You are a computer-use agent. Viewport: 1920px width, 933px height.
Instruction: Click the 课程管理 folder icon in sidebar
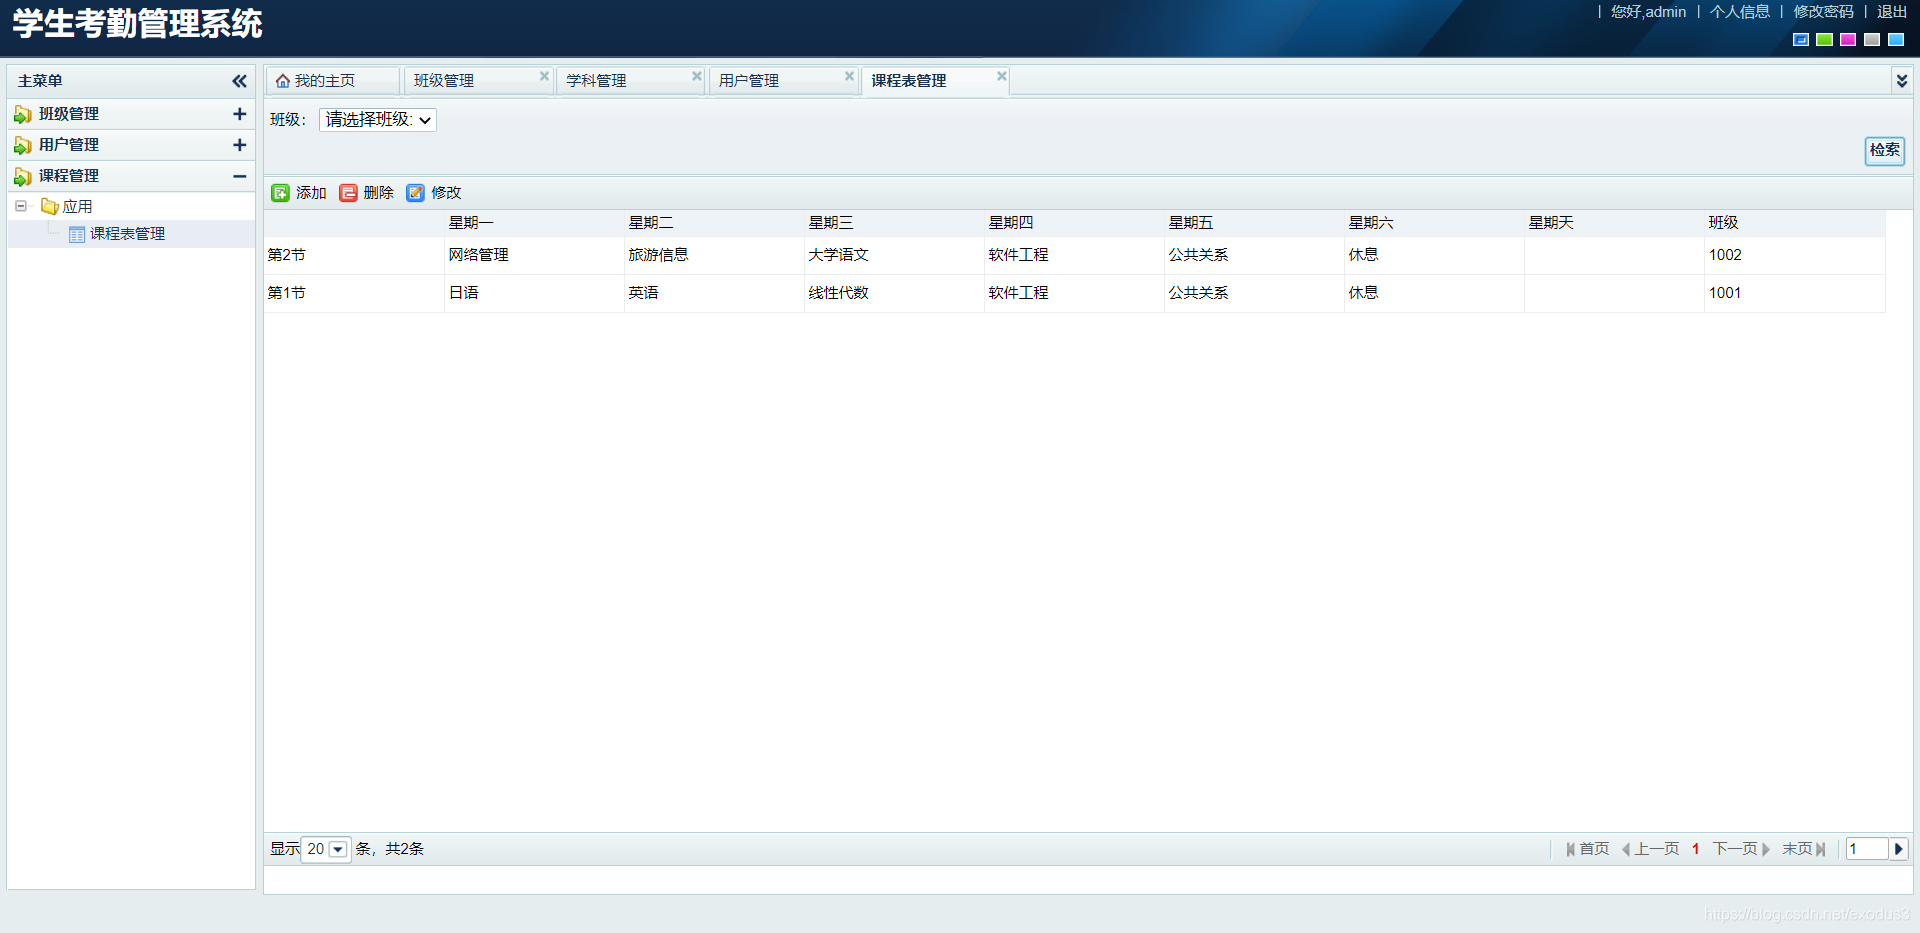(22, 177)
